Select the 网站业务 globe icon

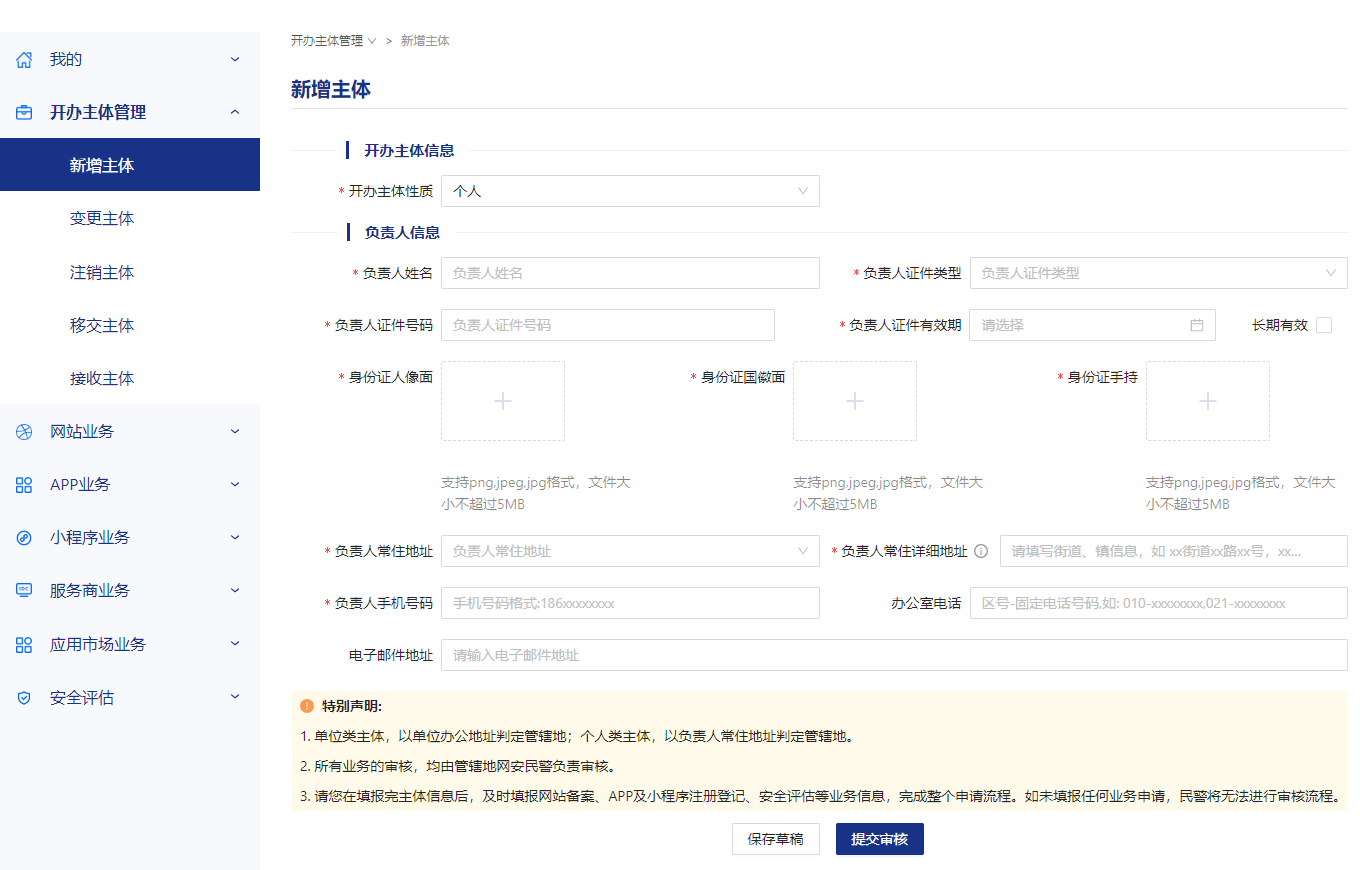(x=23, y=431)
